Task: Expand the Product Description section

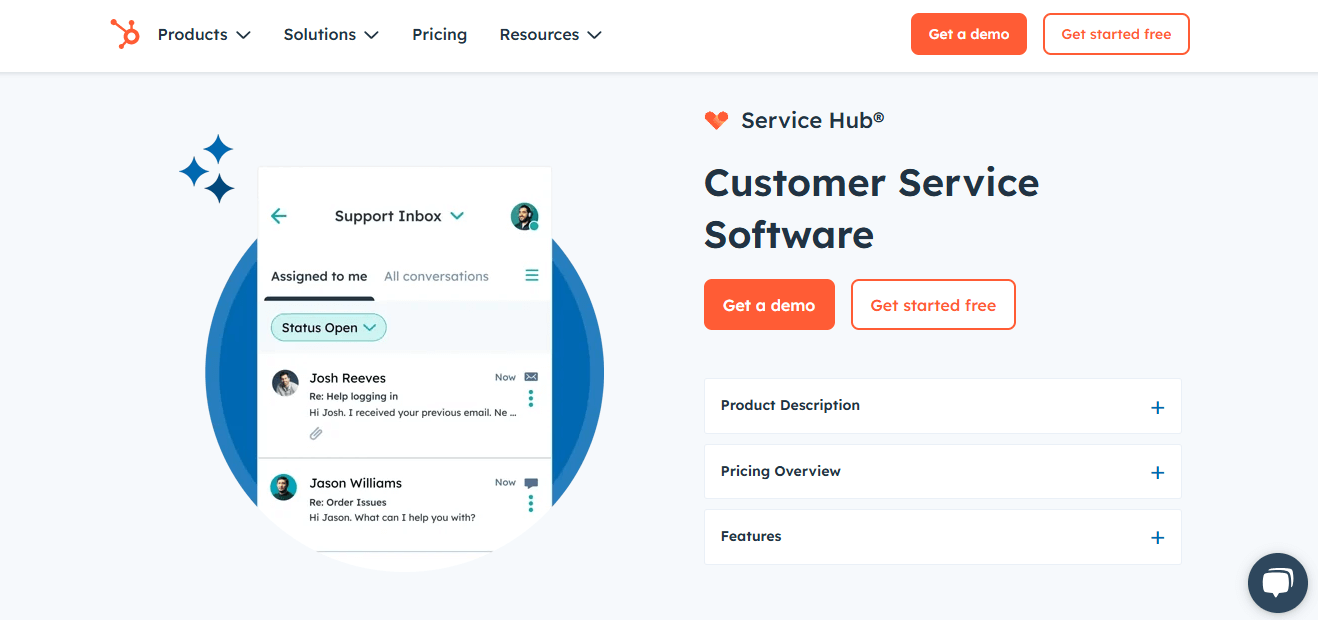Action: 1157,407
